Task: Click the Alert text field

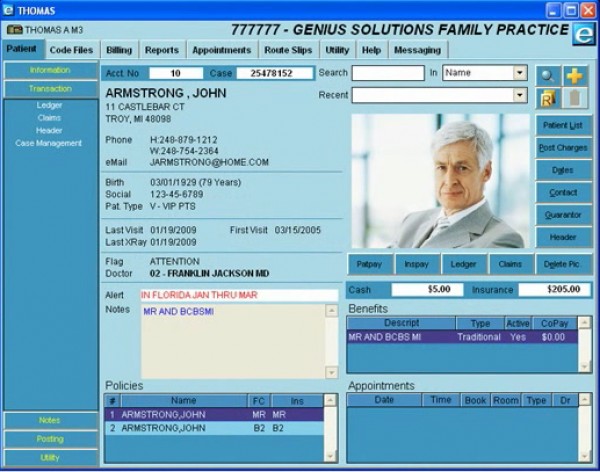Action: click(x=239, y=295)
